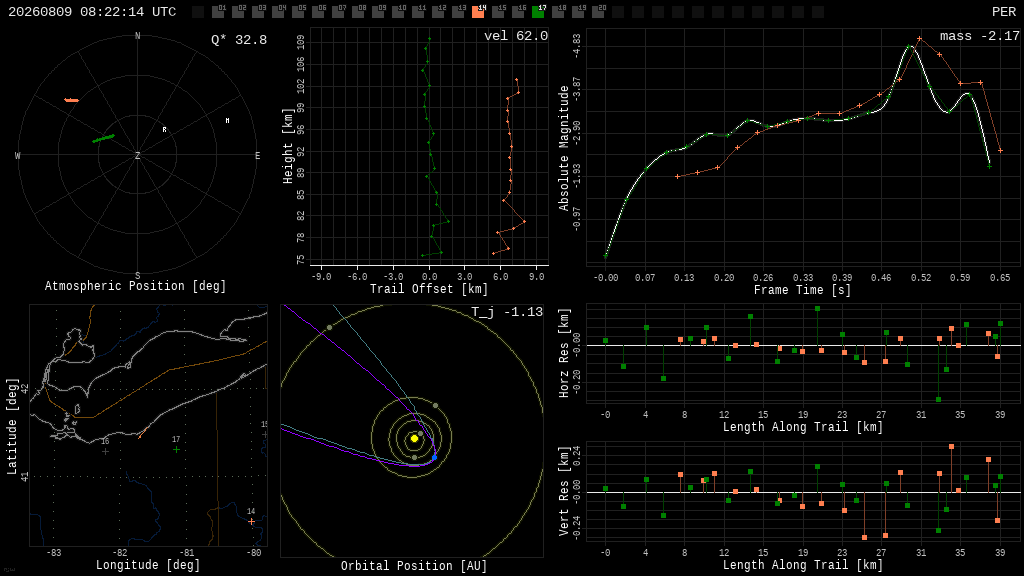Image resolution: width=1024 pixels, height=576 pixels.
Task: Click the T_j -1.13 readout
Action: 507,312
